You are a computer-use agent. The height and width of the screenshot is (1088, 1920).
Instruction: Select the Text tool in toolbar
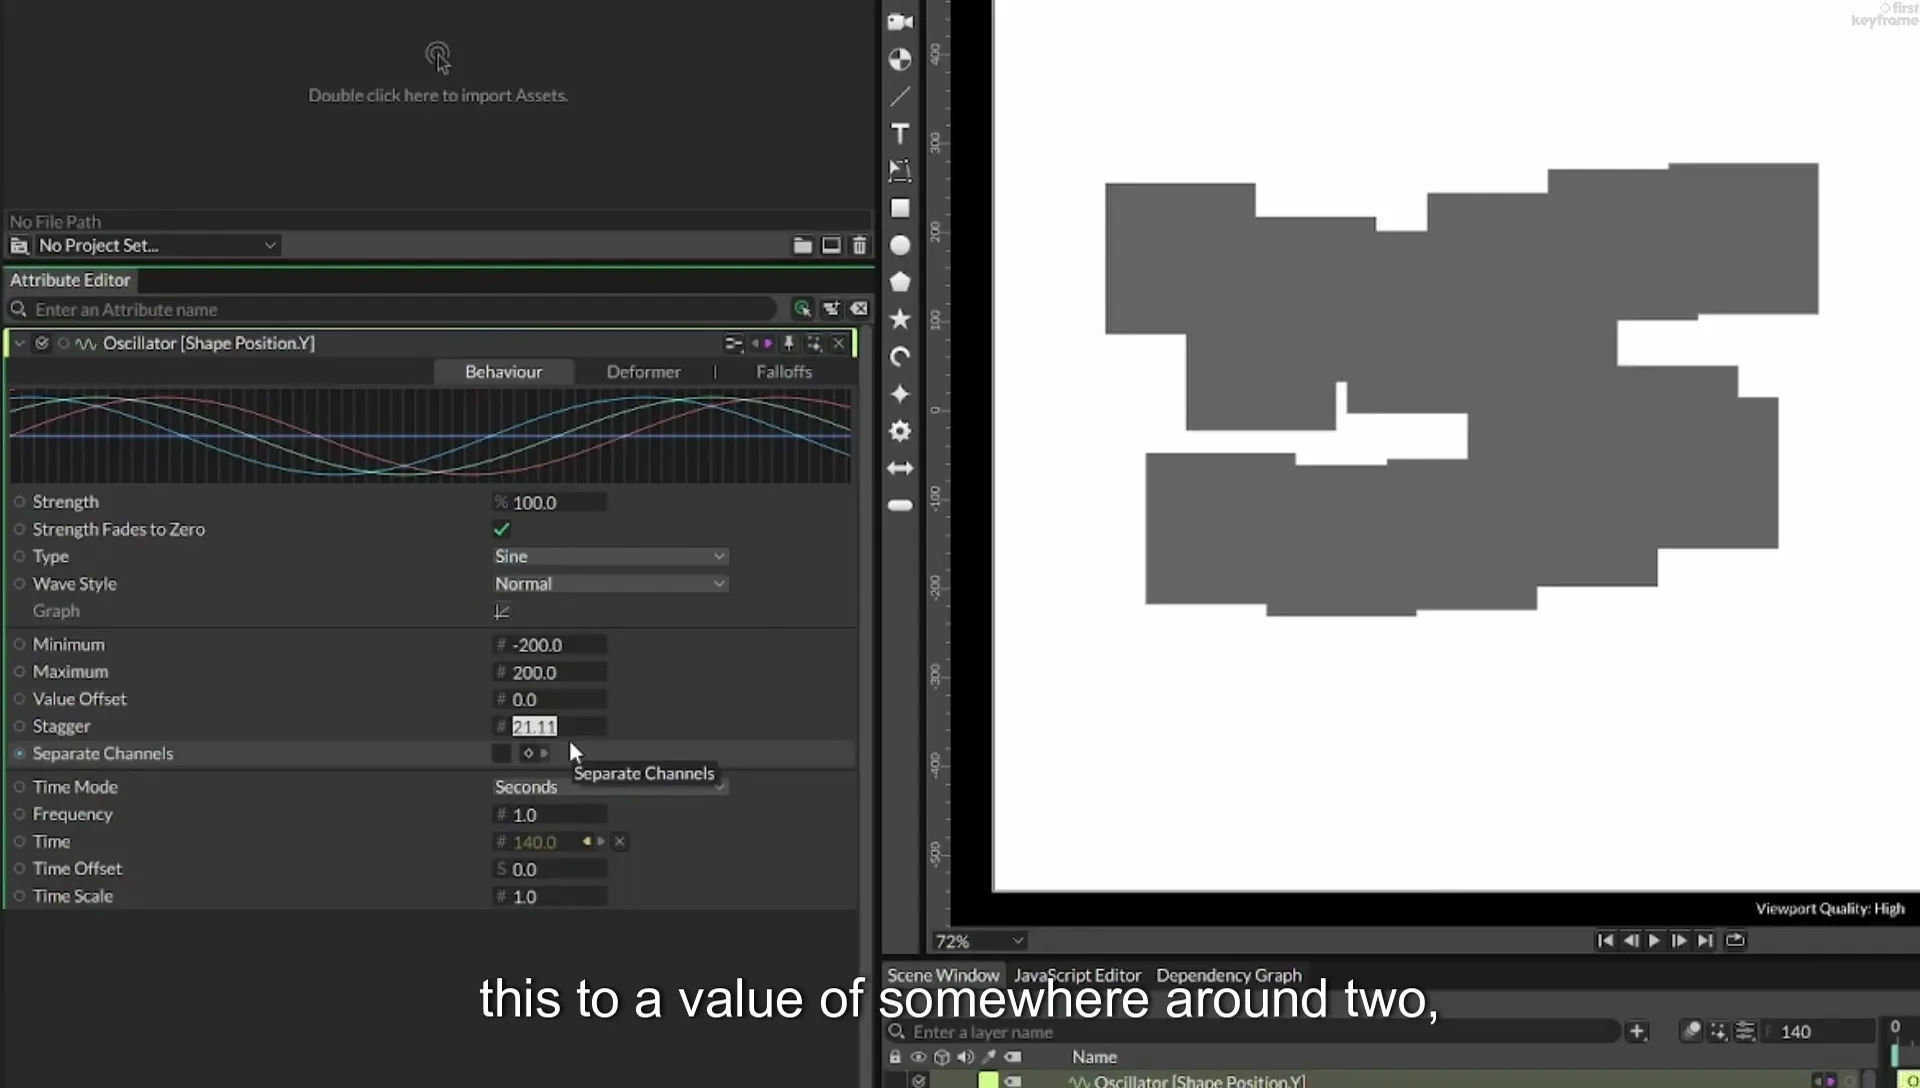[900, 134]
